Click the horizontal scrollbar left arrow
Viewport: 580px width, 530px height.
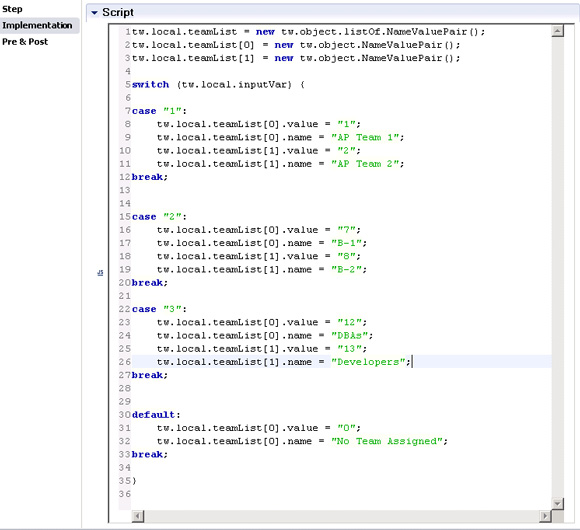[138, 516]
